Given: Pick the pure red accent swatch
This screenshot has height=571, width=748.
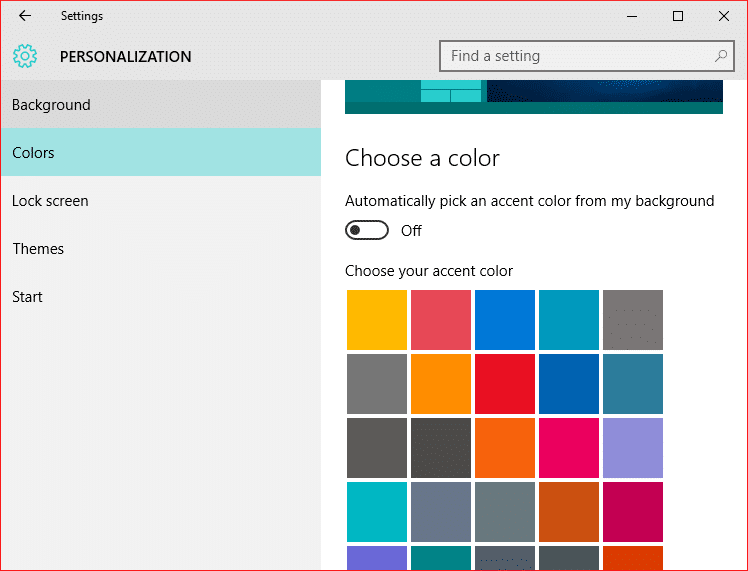Looking at the screenshot, I should (505, 384).
